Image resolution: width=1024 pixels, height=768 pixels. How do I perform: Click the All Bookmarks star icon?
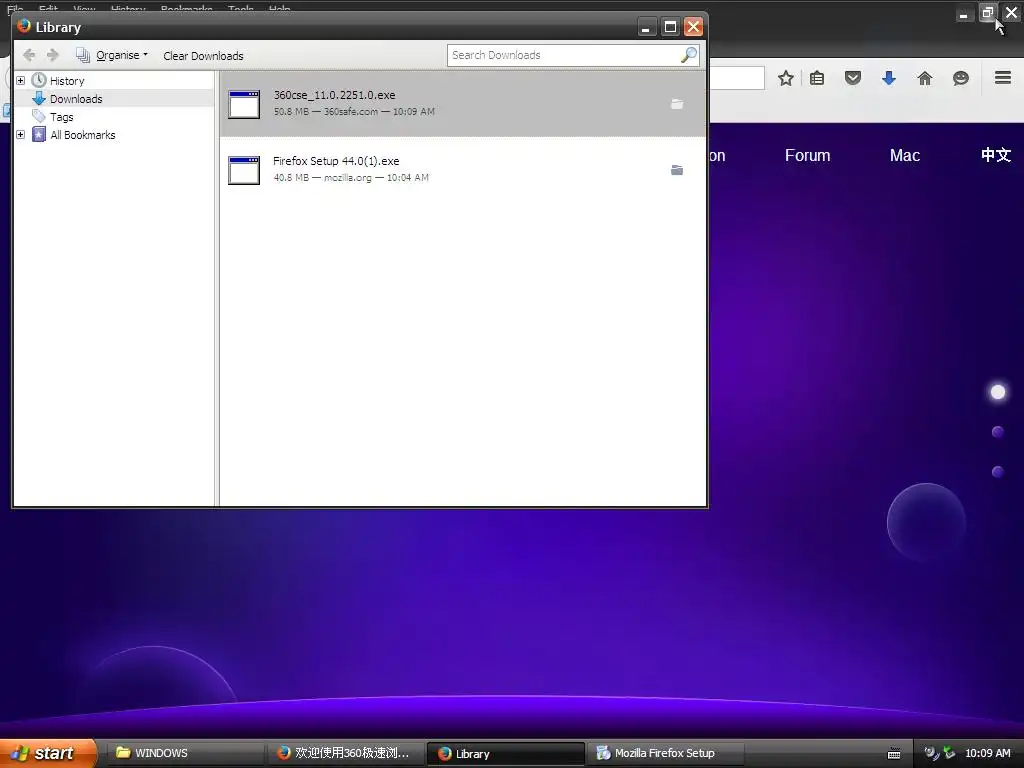click(39, 135)
